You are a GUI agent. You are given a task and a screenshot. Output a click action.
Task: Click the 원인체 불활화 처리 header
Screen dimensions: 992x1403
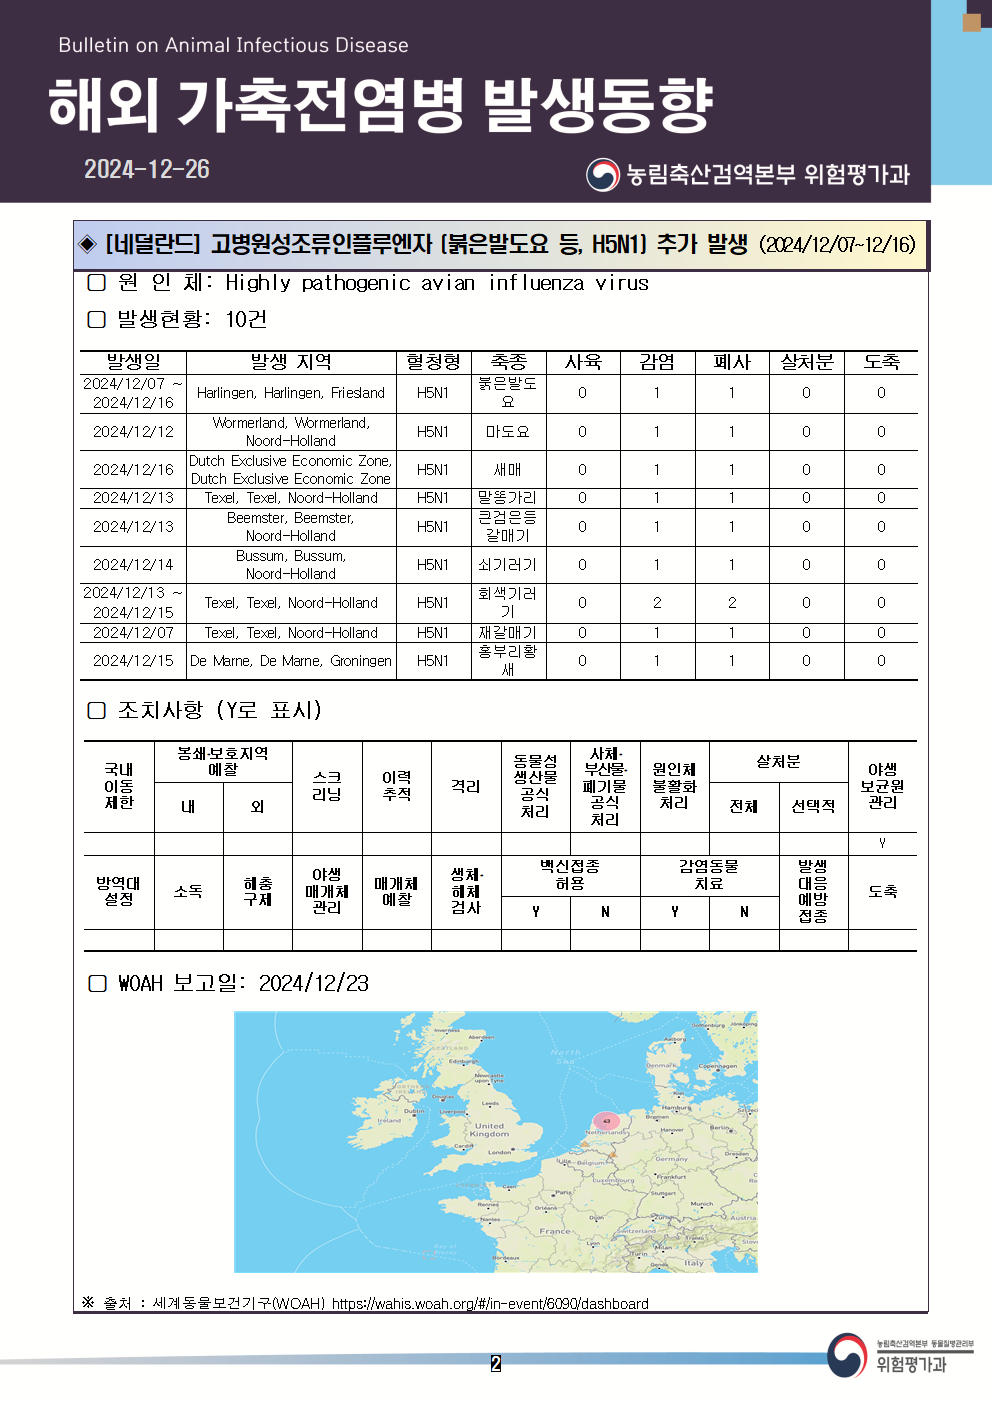pyautogui.click(x=674, y=786)
